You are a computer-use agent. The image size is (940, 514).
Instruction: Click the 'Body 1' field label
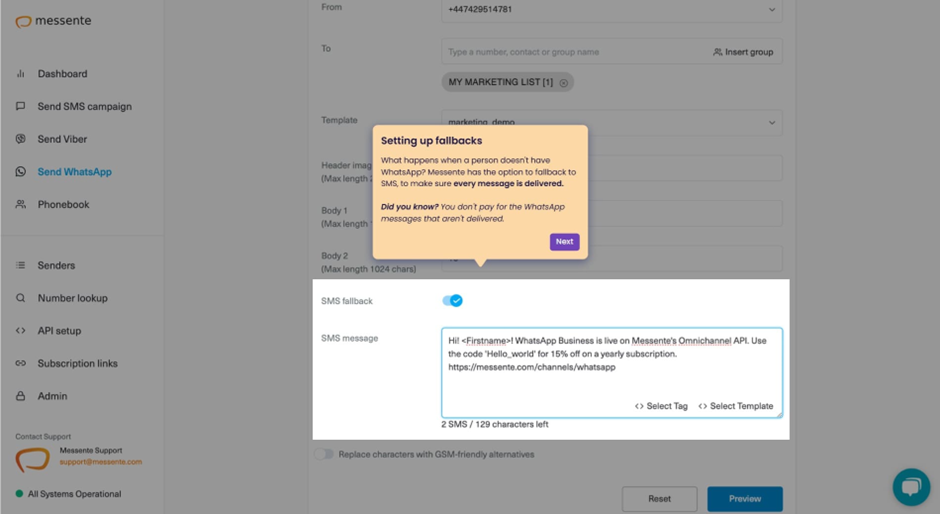click(x=335, y=211)
